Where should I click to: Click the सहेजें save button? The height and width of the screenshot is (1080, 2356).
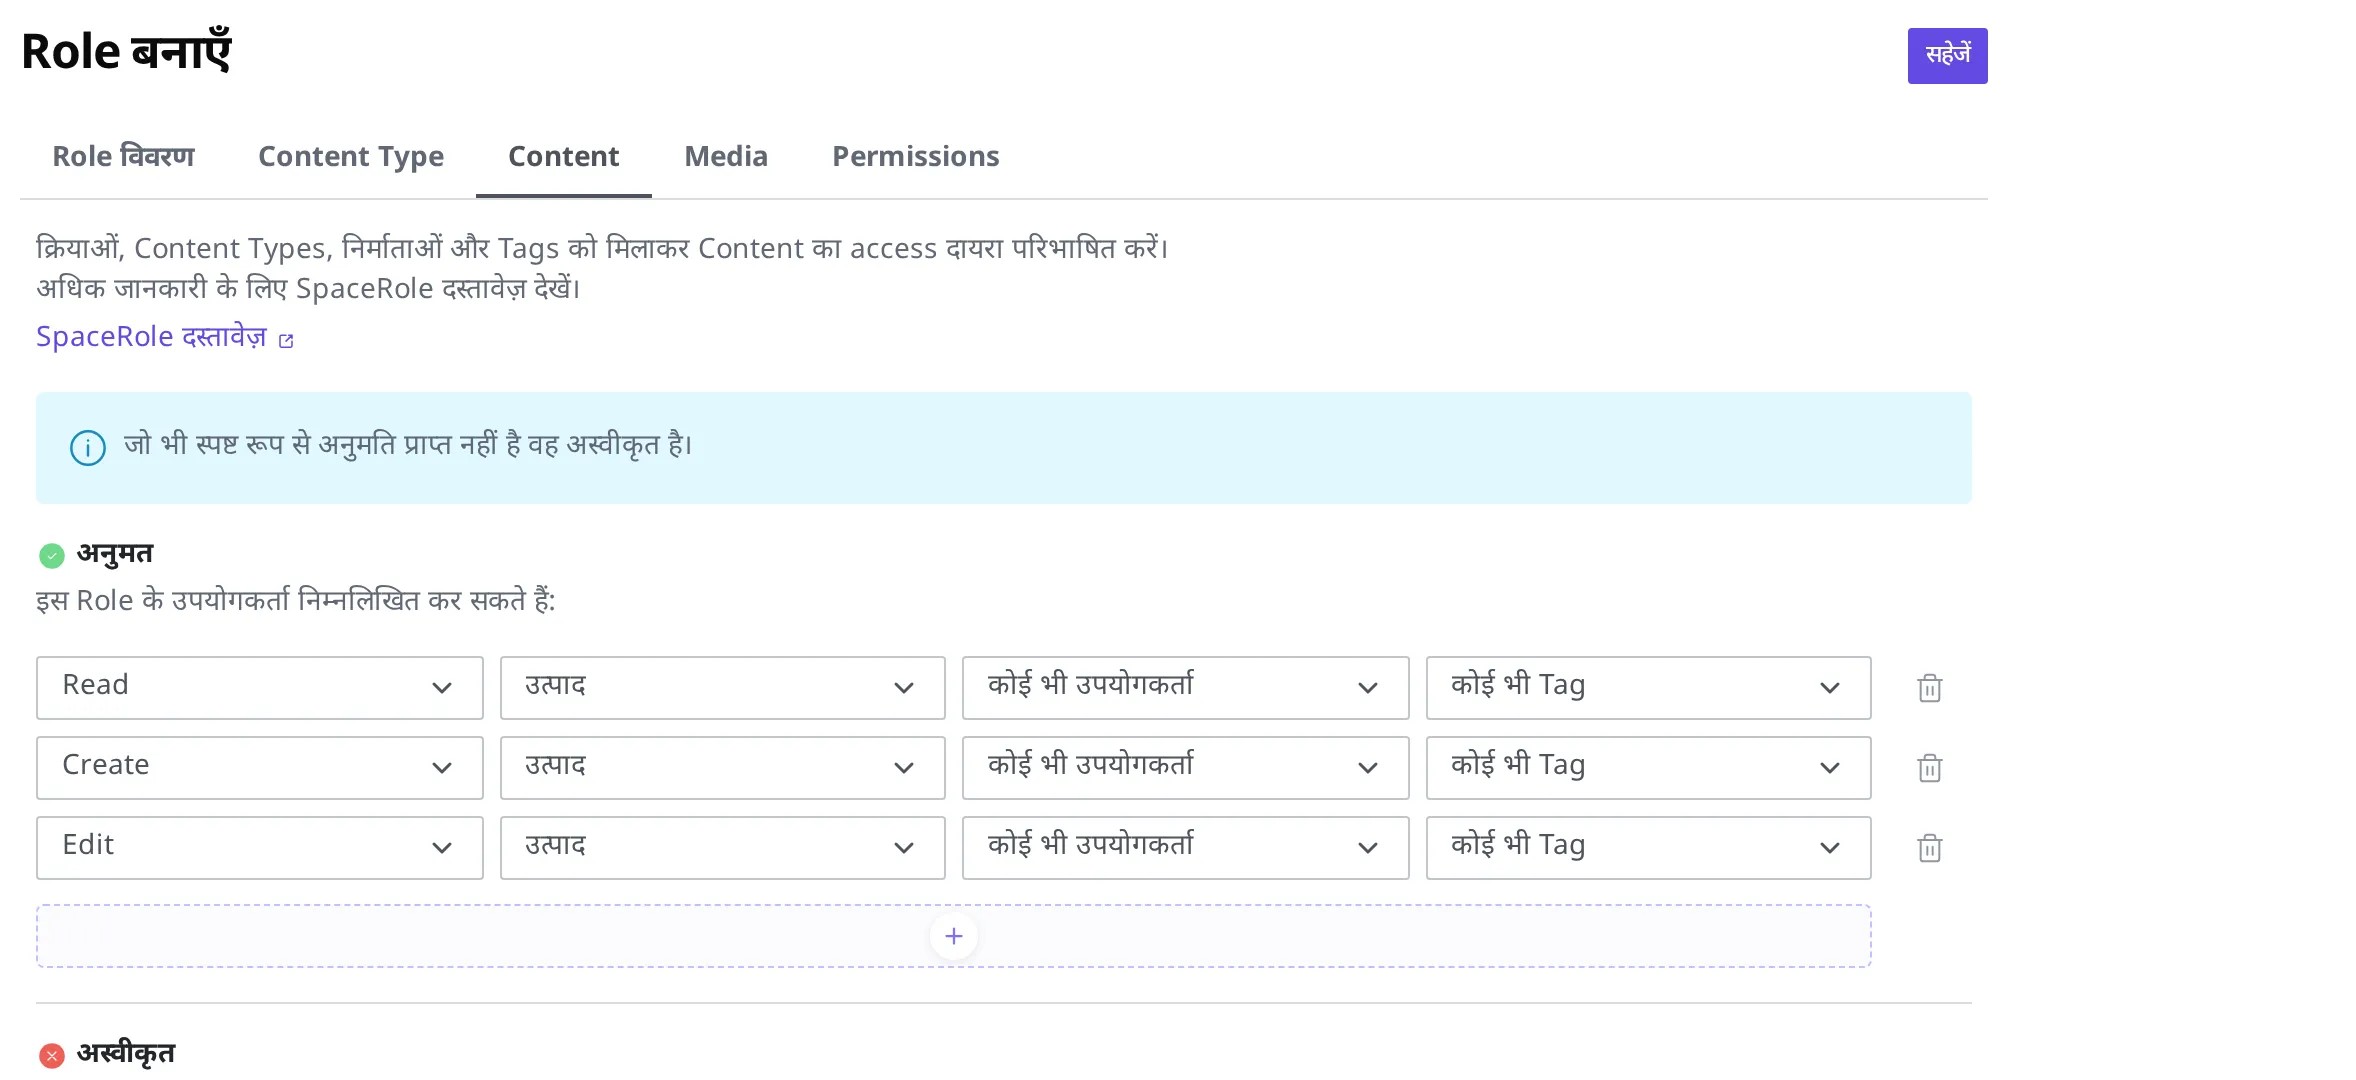coord(1947,56)
